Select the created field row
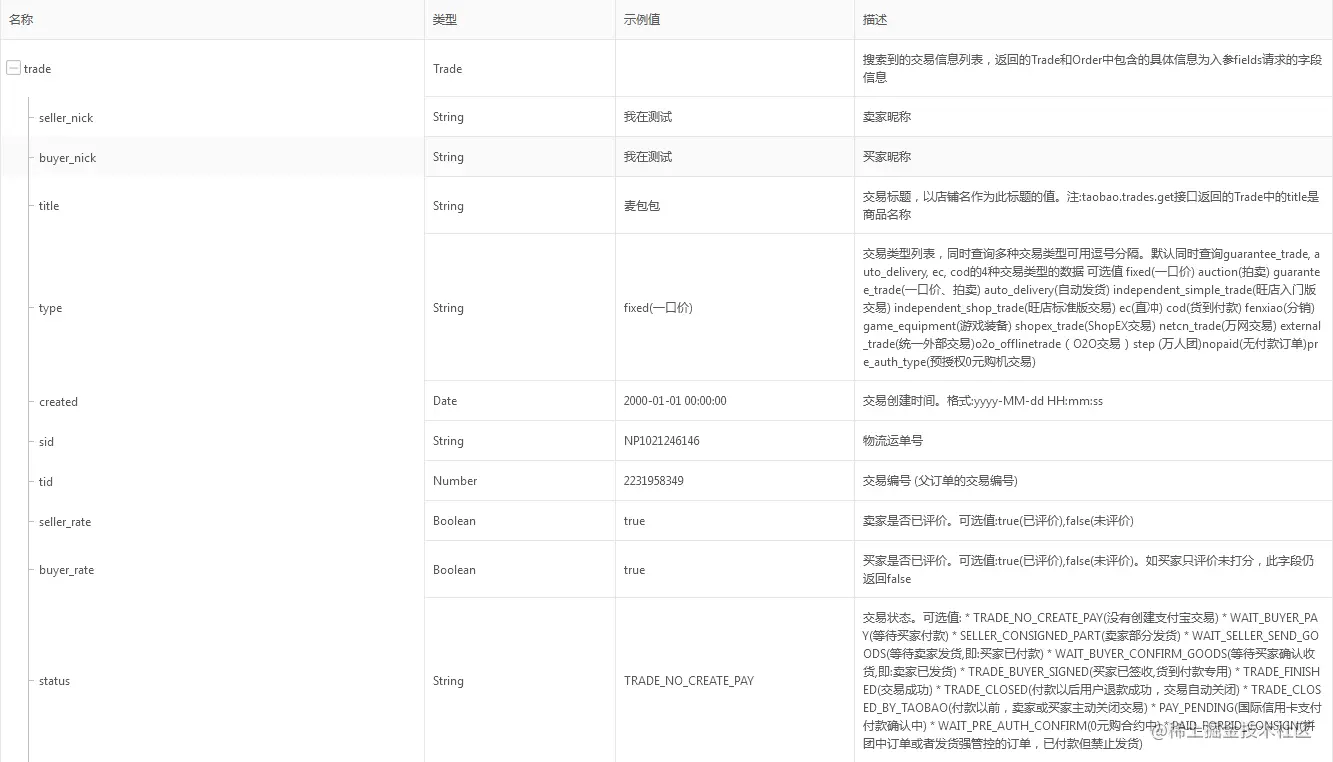 point(57,401)
